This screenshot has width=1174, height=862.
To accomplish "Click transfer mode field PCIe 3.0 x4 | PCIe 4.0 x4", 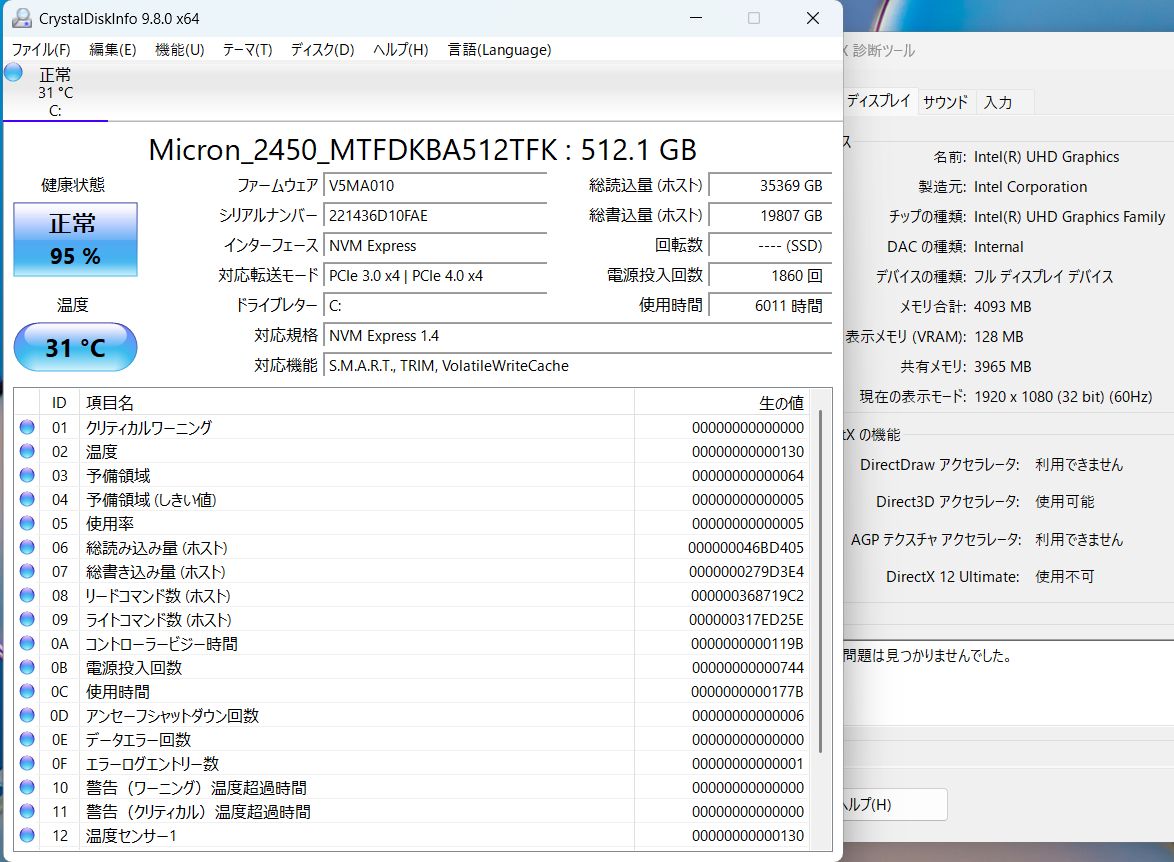I will pyautogui.click(x=436, y=276).
